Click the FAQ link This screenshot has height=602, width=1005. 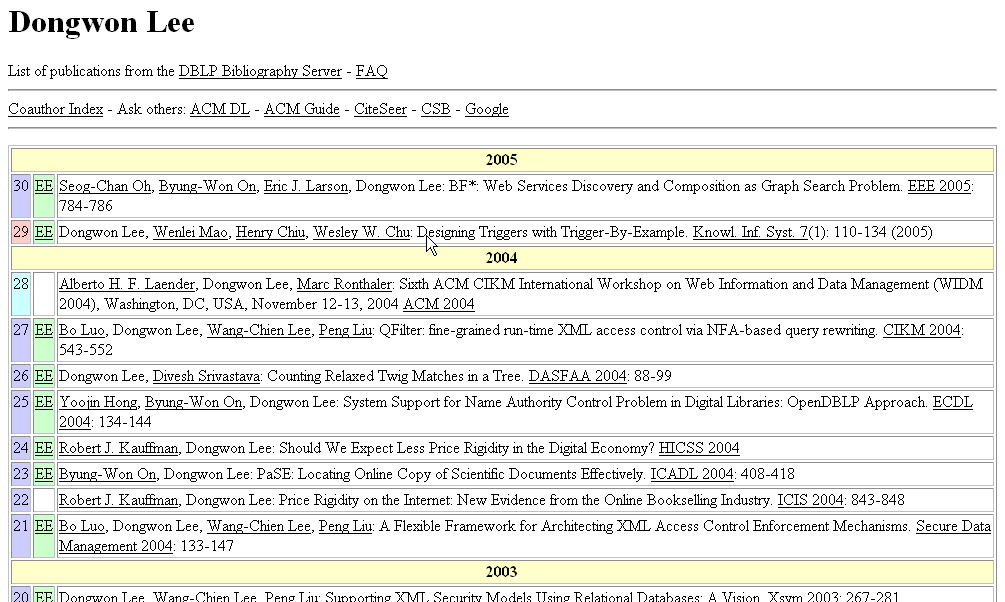click(x=371, y=71)
